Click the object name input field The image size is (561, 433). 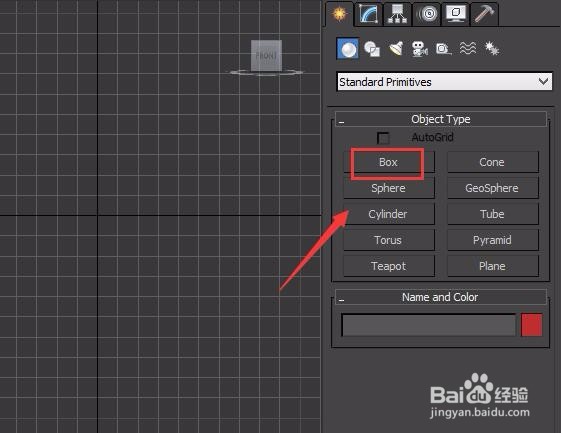click(x=429, y=325)
